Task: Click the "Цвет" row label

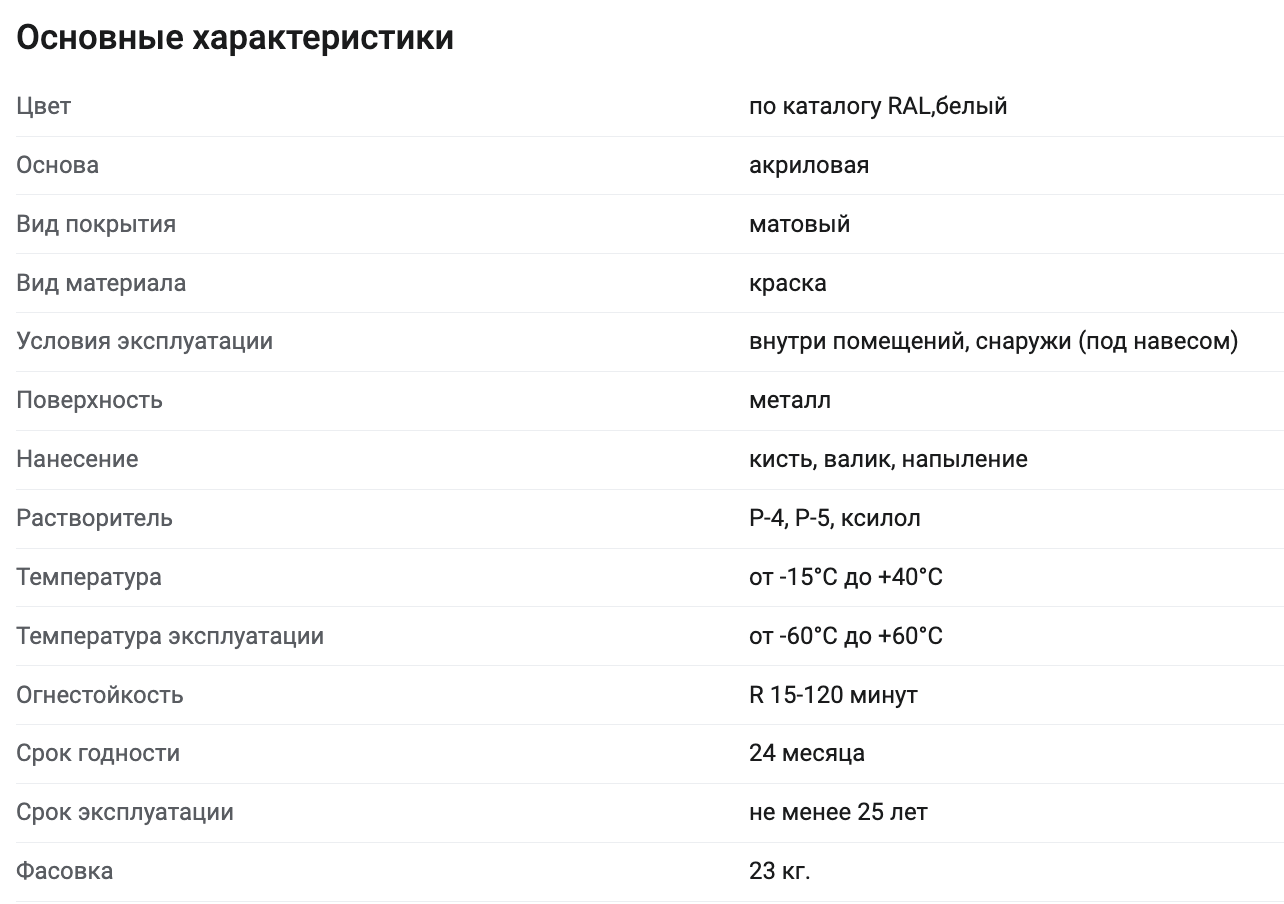Action: pos(44,106)
